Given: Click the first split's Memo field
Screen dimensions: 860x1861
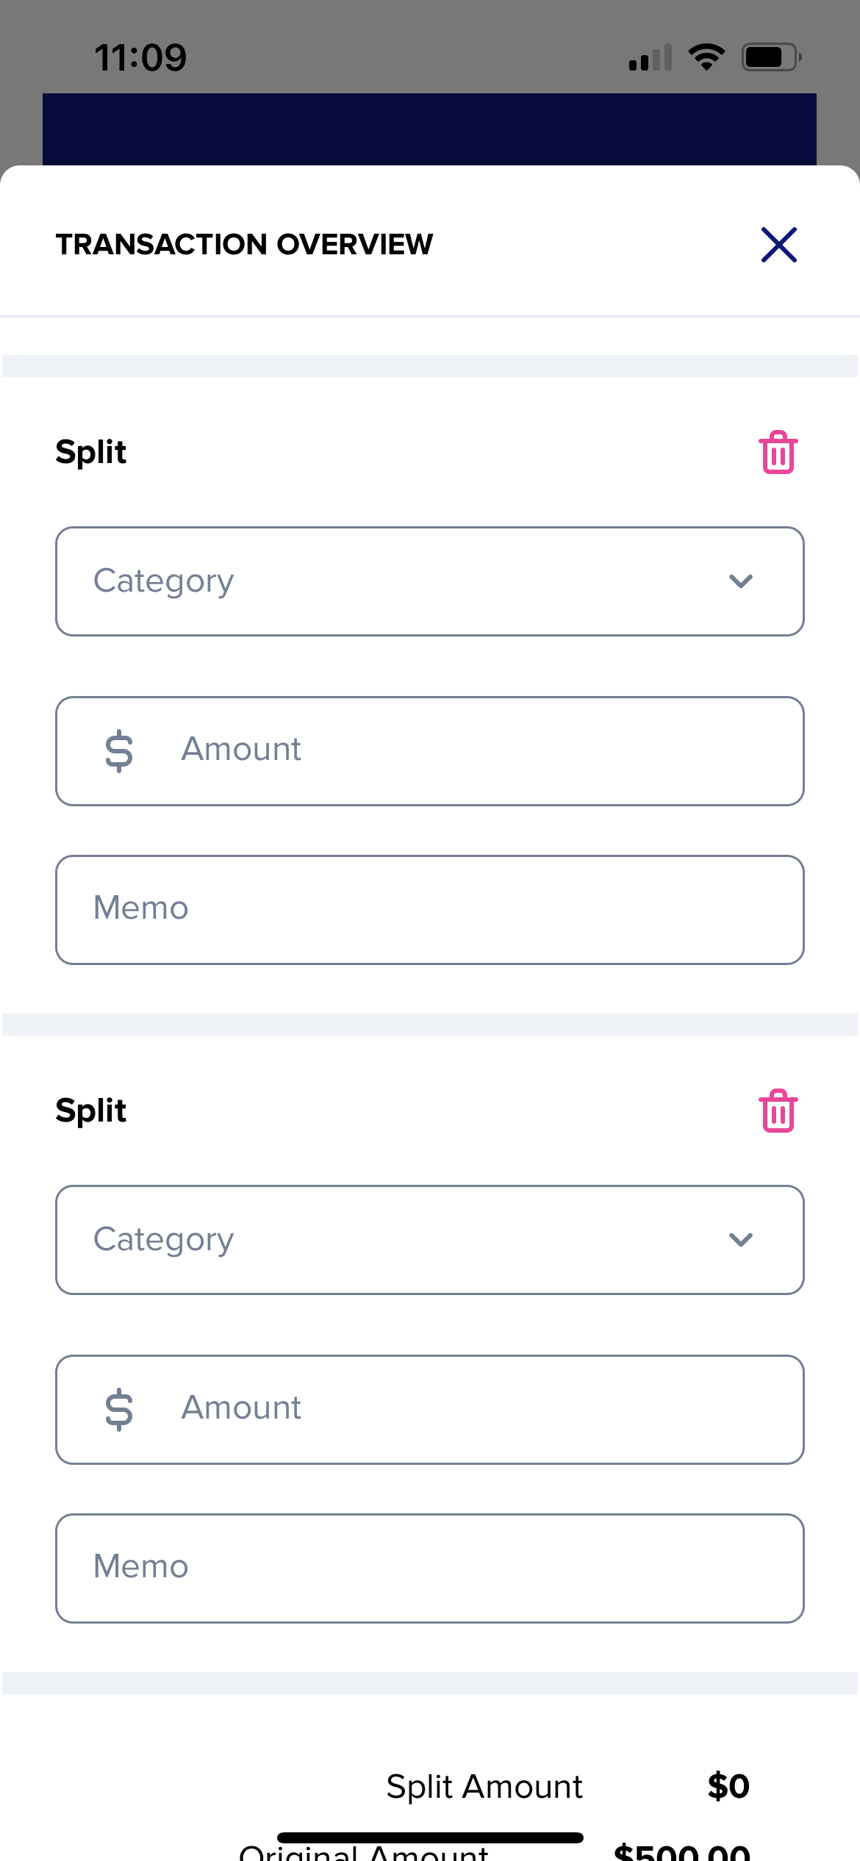Looking at the screenshot, I should (x=430, y=909).
